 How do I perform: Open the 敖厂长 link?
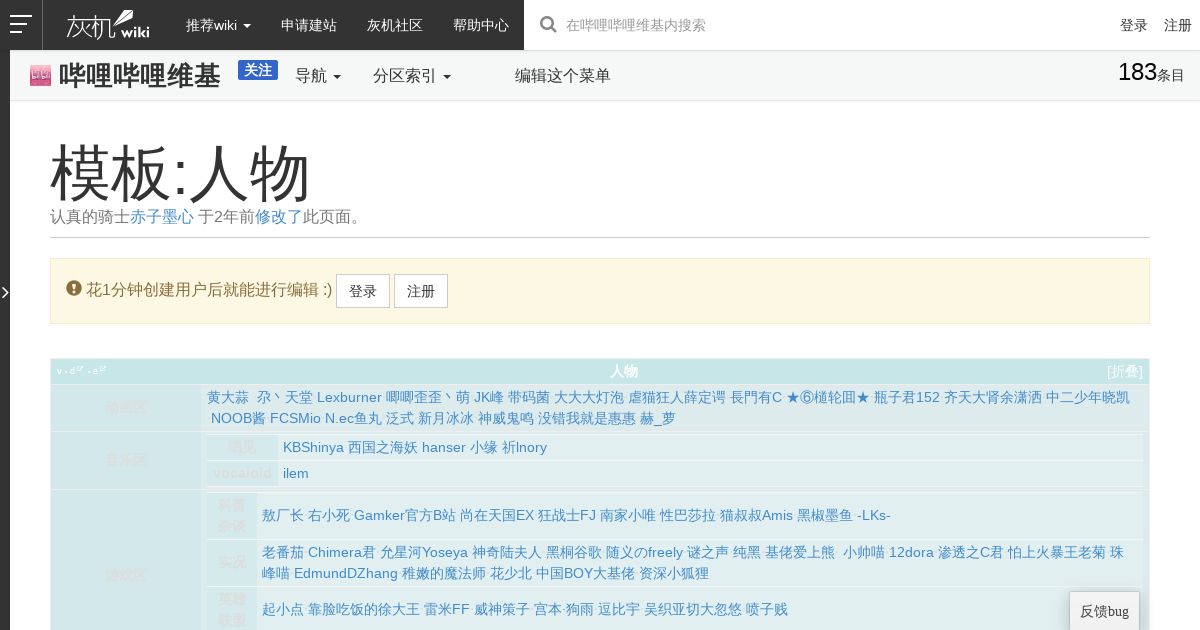pyautogui.click(x=283, y=515)
